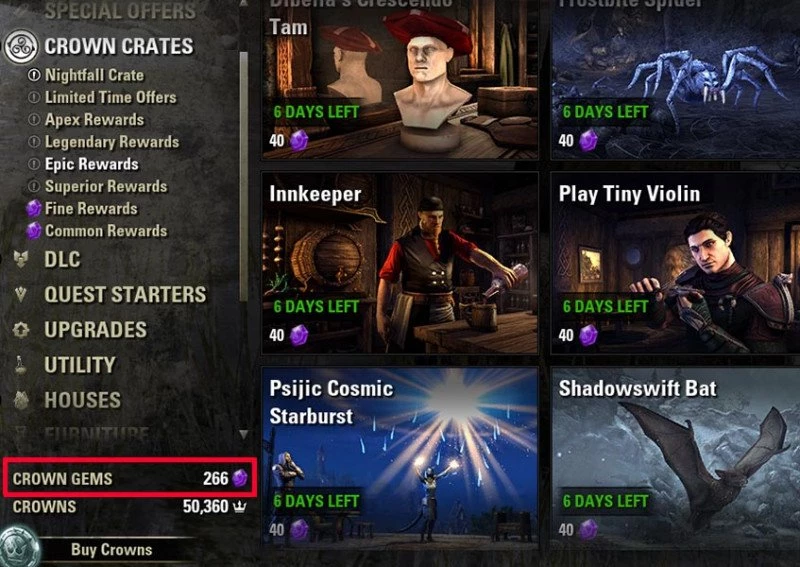Click the round Buy Crowns coin icon
Image resolution: width=800 pixels, height=567 pixels.
19,547
